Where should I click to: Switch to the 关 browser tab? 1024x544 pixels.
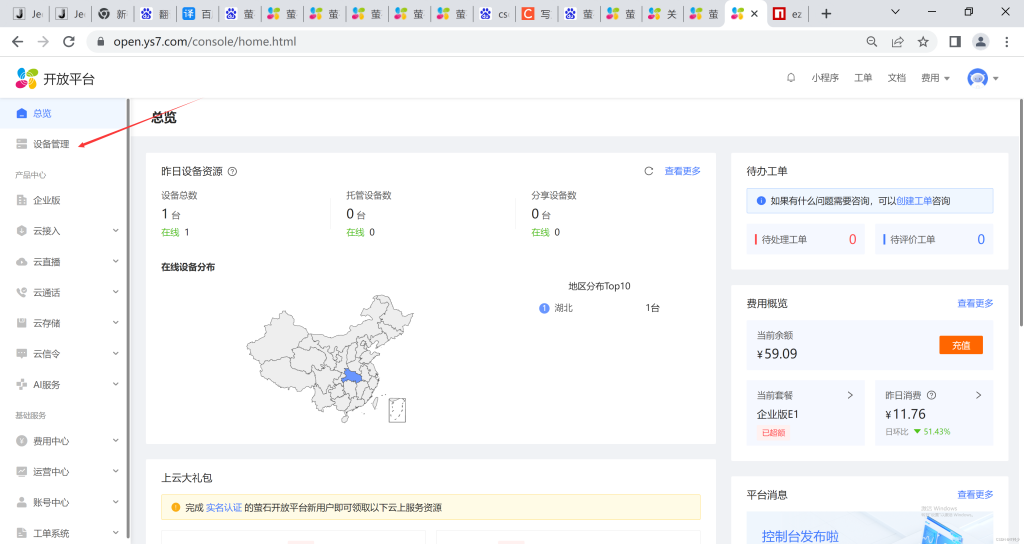pos(663,14)
